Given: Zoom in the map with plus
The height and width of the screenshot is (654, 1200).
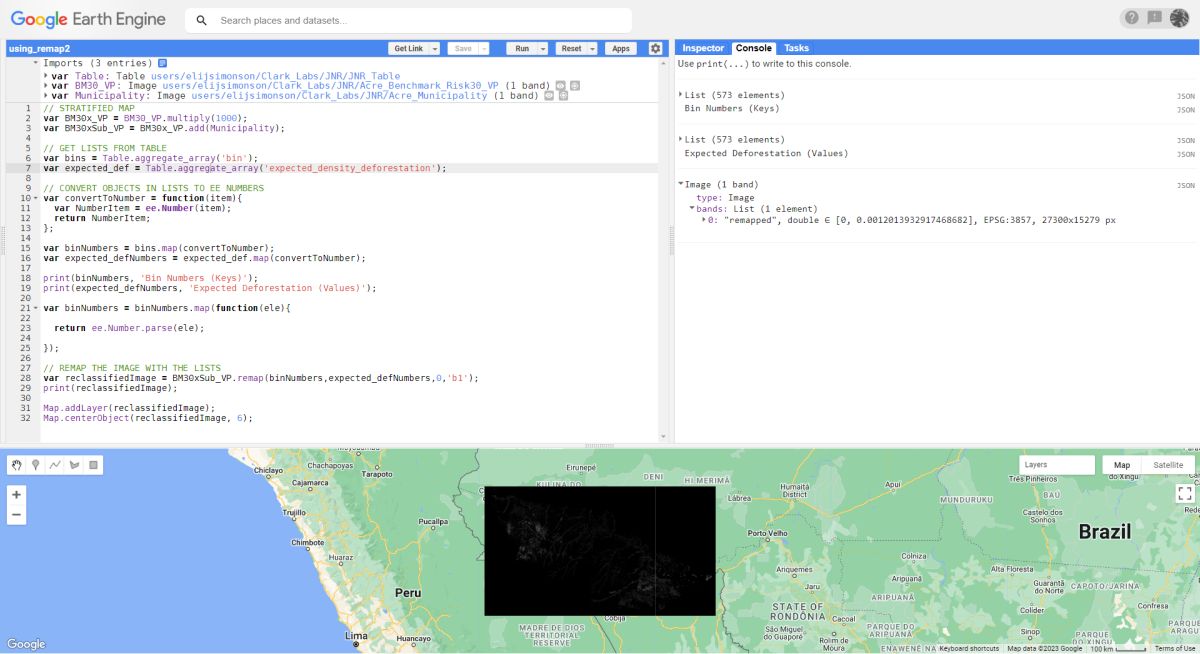Looking at the screenshot, I should (x=16, y=495).
